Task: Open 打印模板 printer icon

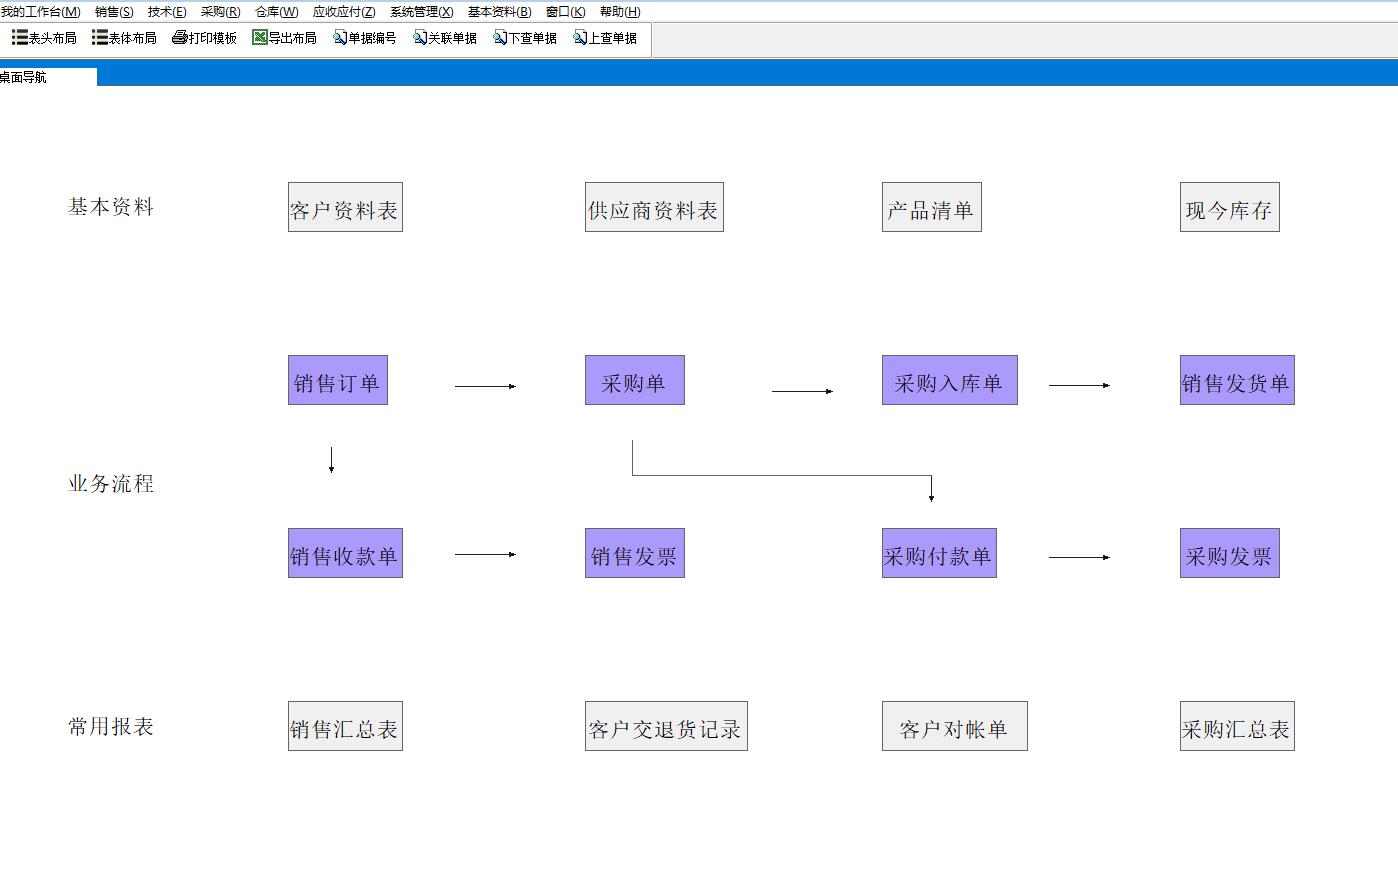Action: click(x=180, y=38)
